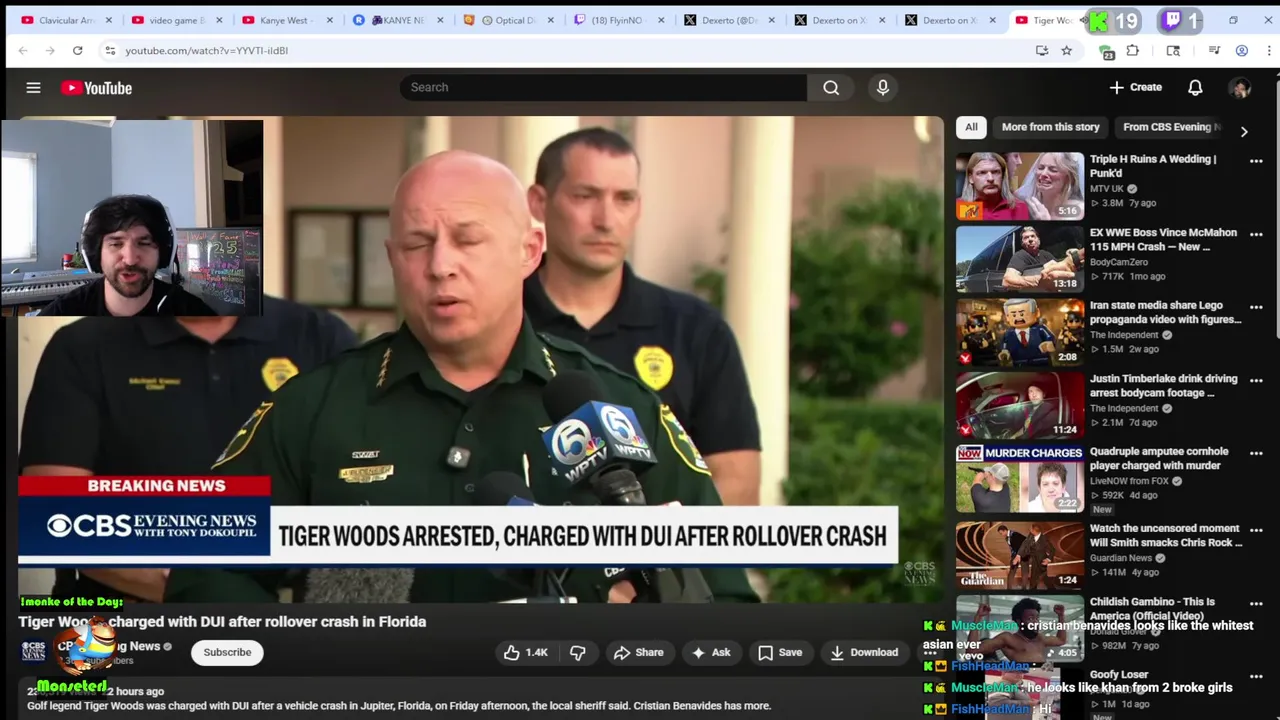The image size is (1280, 720).
Task: Select the More from this story chip
Action: point(1050,127)
